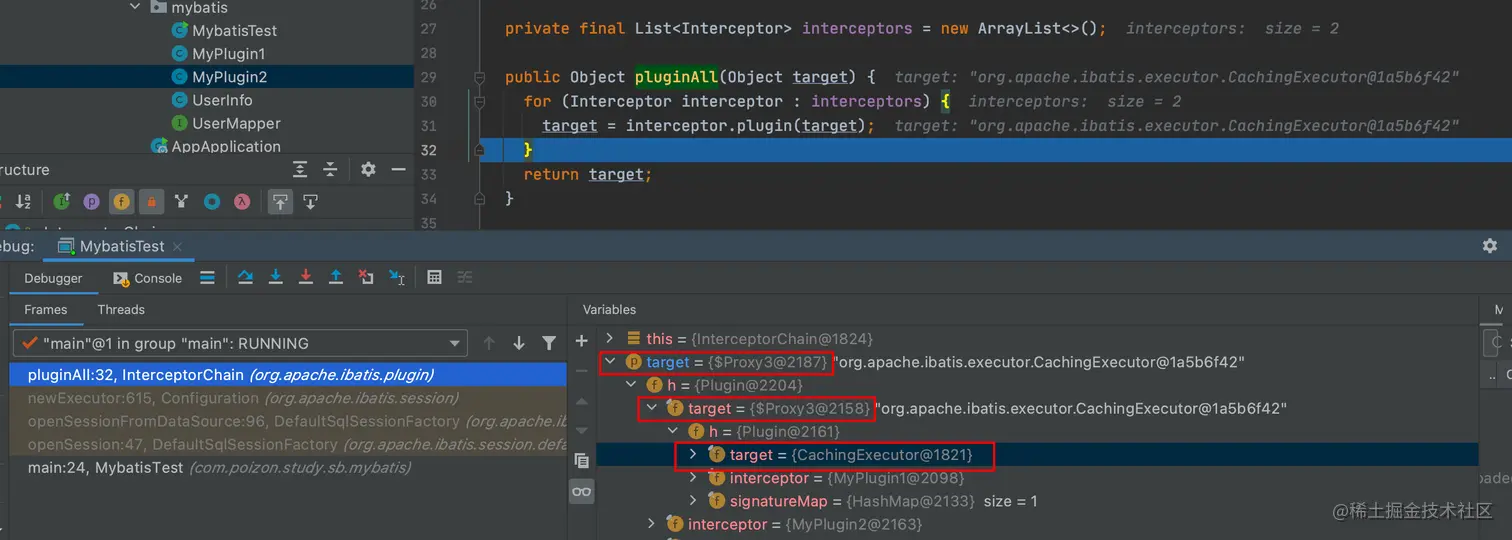This screenshot has width=1512, height=540.
Task: Open the main thread selector dropdown
Action: click(240, 343)
